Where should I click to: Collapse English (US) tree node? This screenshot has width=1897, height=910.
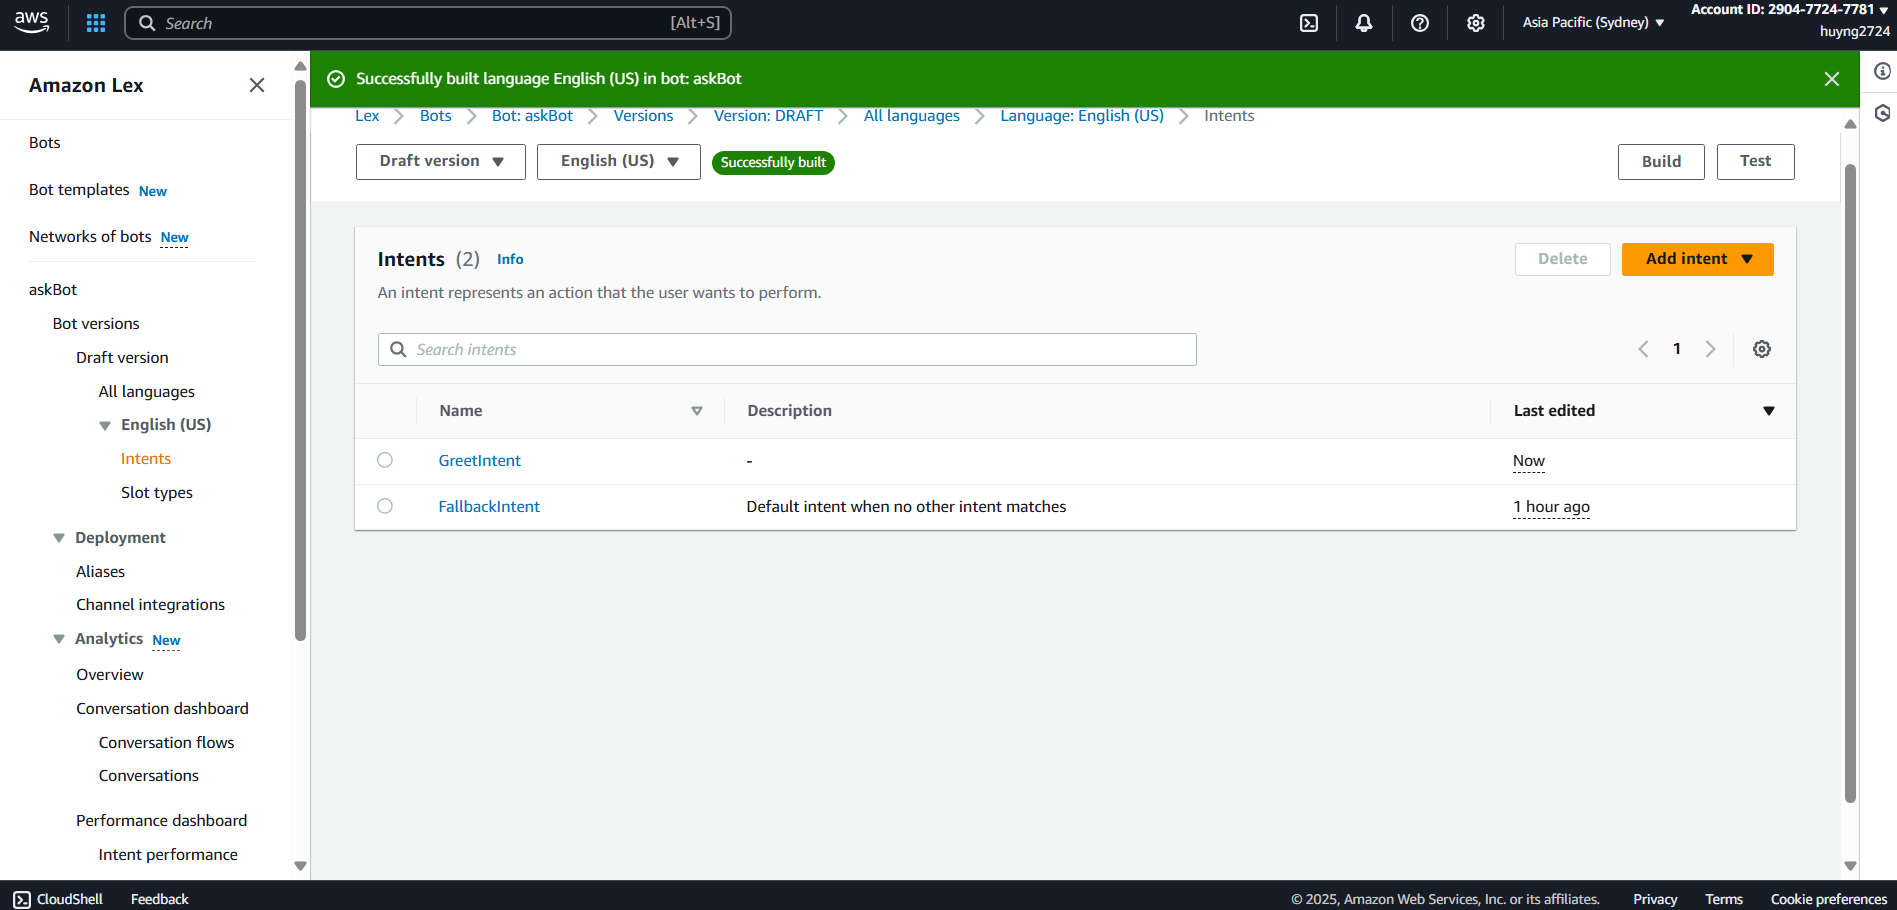coord(105,426)
